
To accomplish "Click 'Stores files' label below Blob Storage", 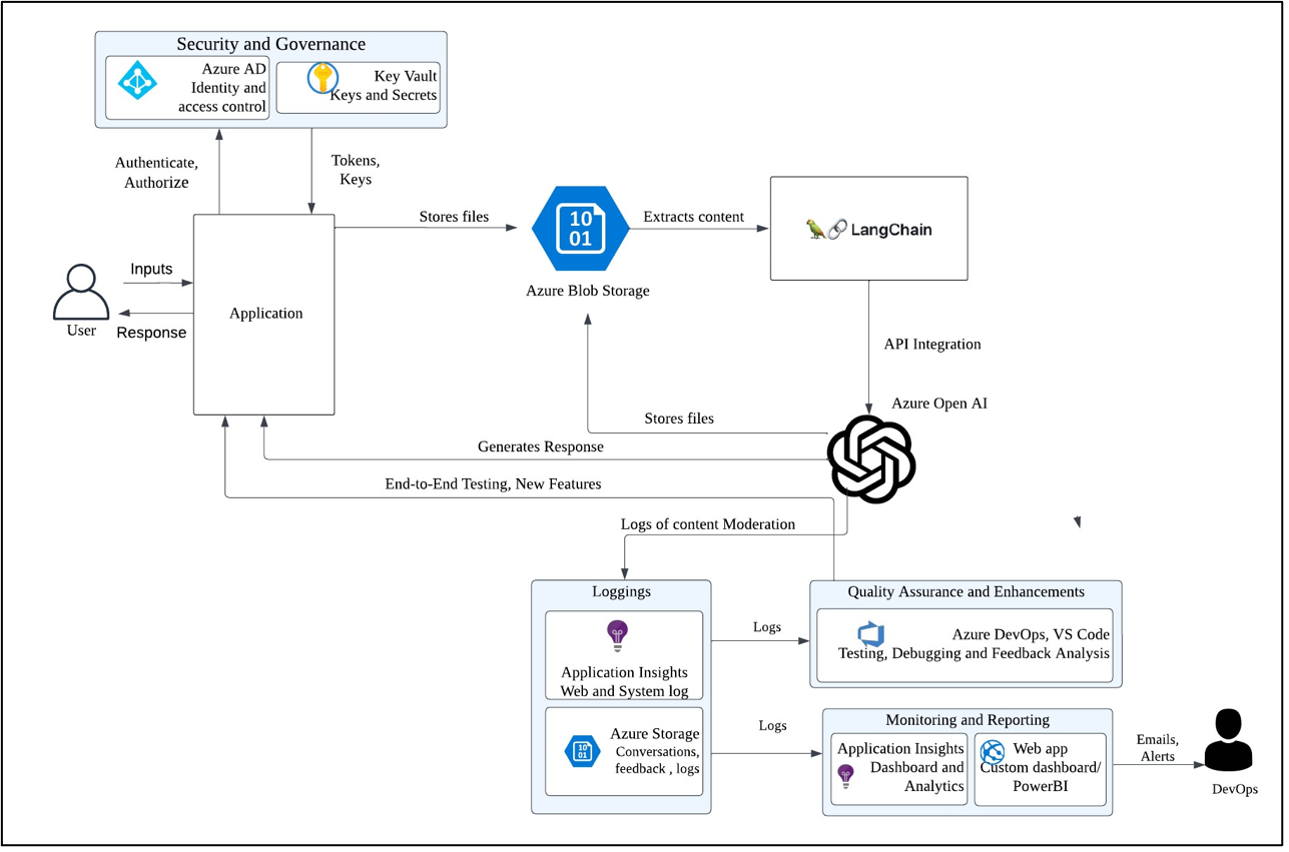I will pyautogui.click(x=679, y=418).
